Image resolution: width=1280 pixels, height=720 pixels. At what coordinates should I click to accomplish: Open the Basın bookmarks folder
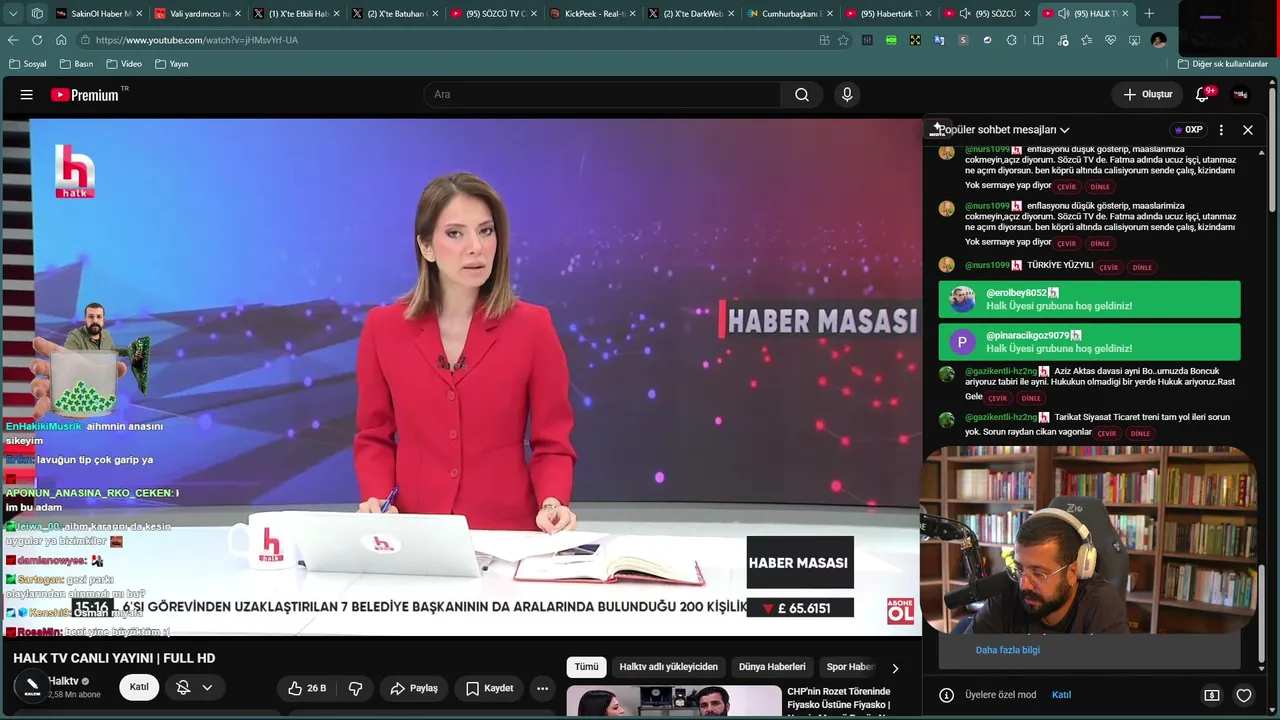(77, 64)
